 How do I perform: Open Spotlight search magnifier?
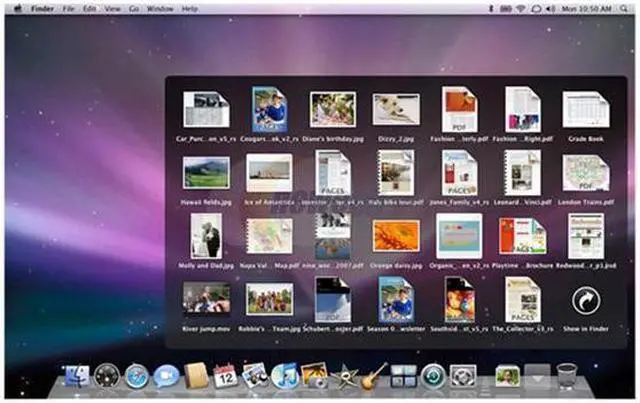pyautogui.click(x=624, y=9)
